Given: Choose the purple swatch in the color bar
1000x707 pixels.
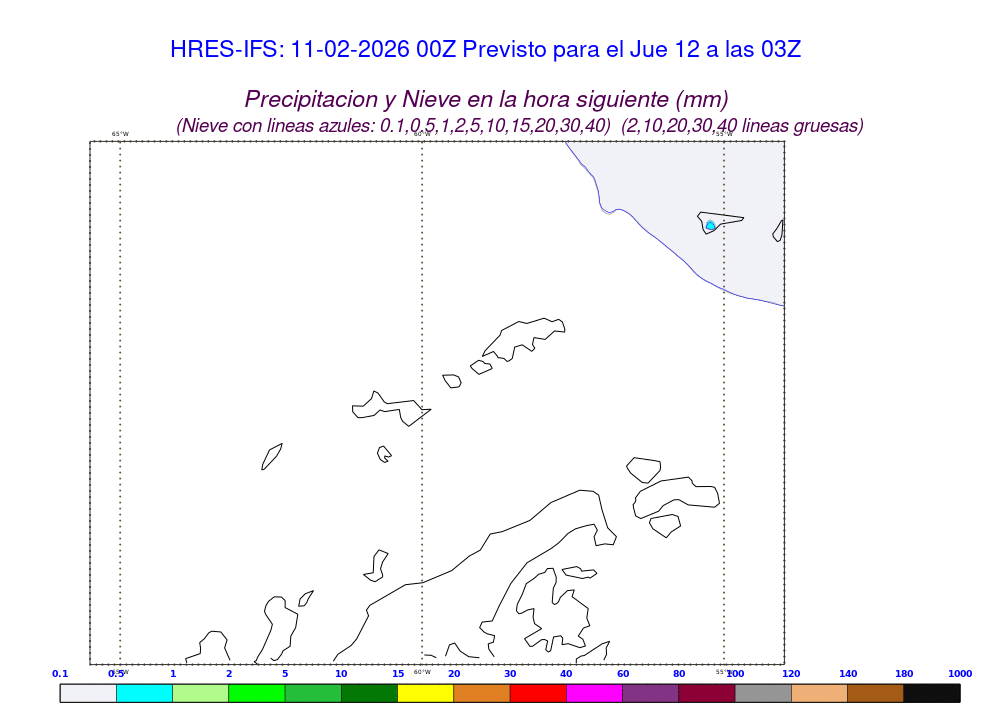Looking at the screenshot, I should [650, 692].
